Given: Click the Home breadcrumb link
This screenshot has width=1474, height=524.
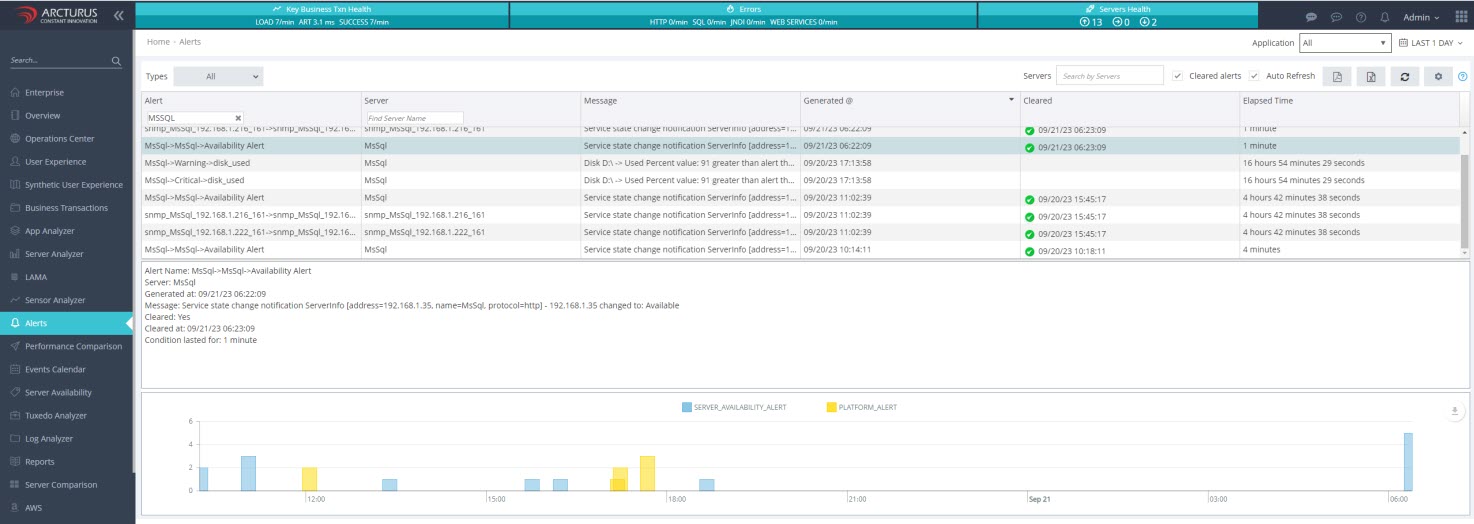Looking at the screenshot, I should 158,42.
